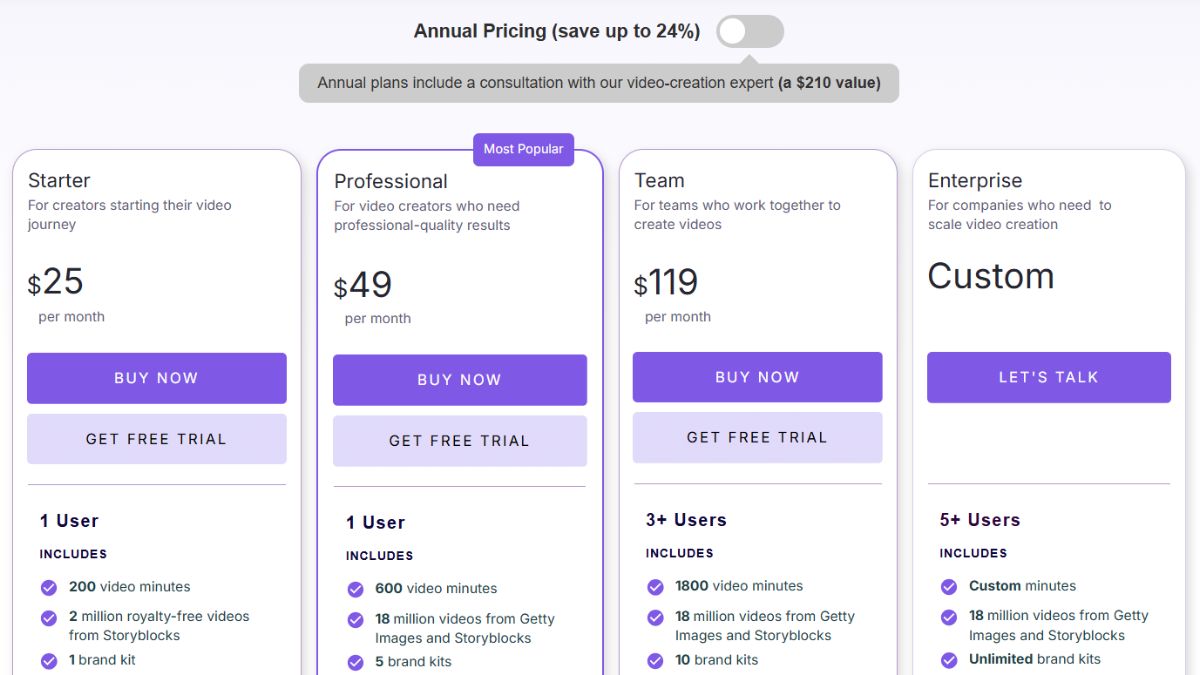1200x675 pixels.
Task: Click Buy Now for the Starter plan
Action: 157,378
